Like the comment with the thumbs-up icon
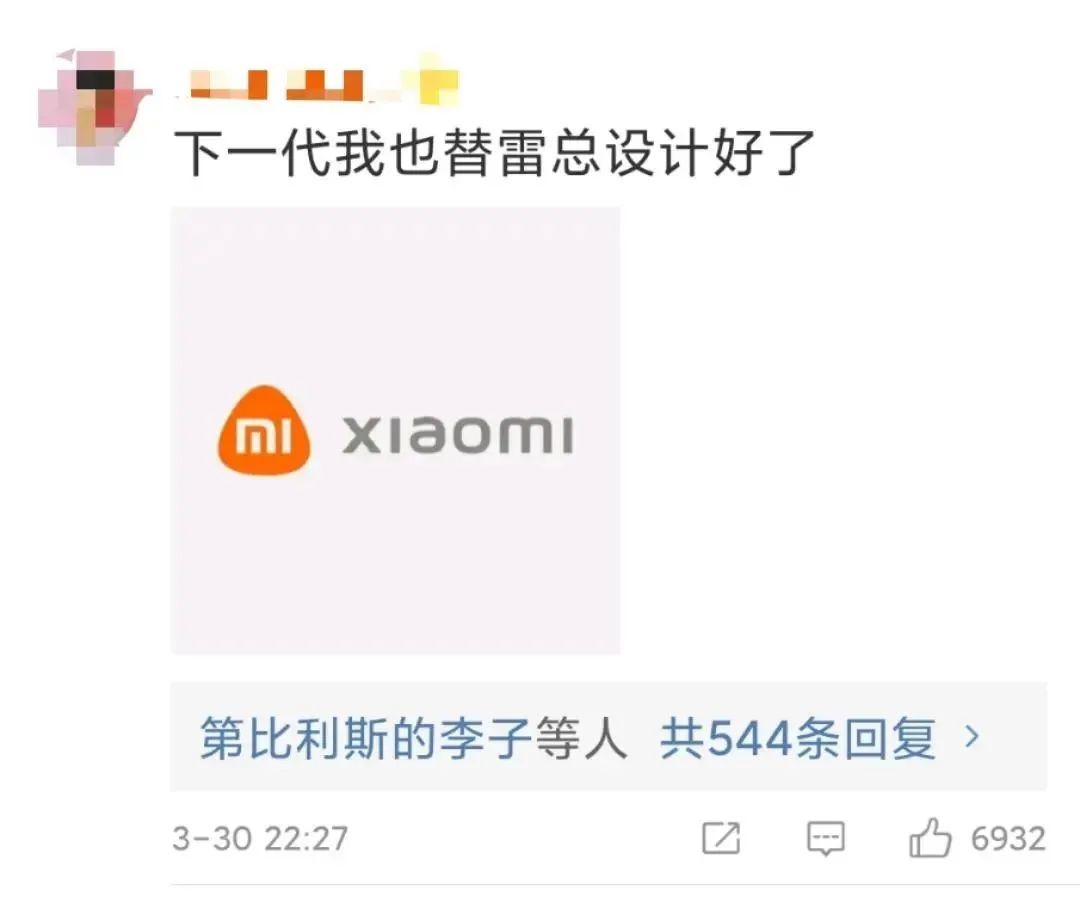1080x903 pixels. (x=930, y=838)
